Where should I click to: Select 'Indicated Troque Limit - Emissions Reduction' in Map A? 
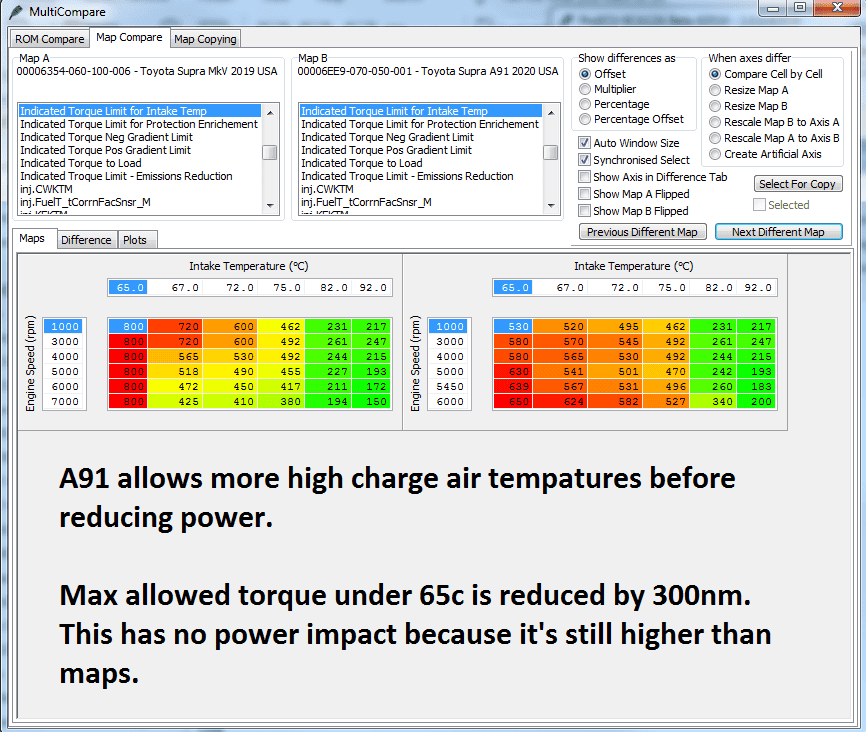(140, 176)
